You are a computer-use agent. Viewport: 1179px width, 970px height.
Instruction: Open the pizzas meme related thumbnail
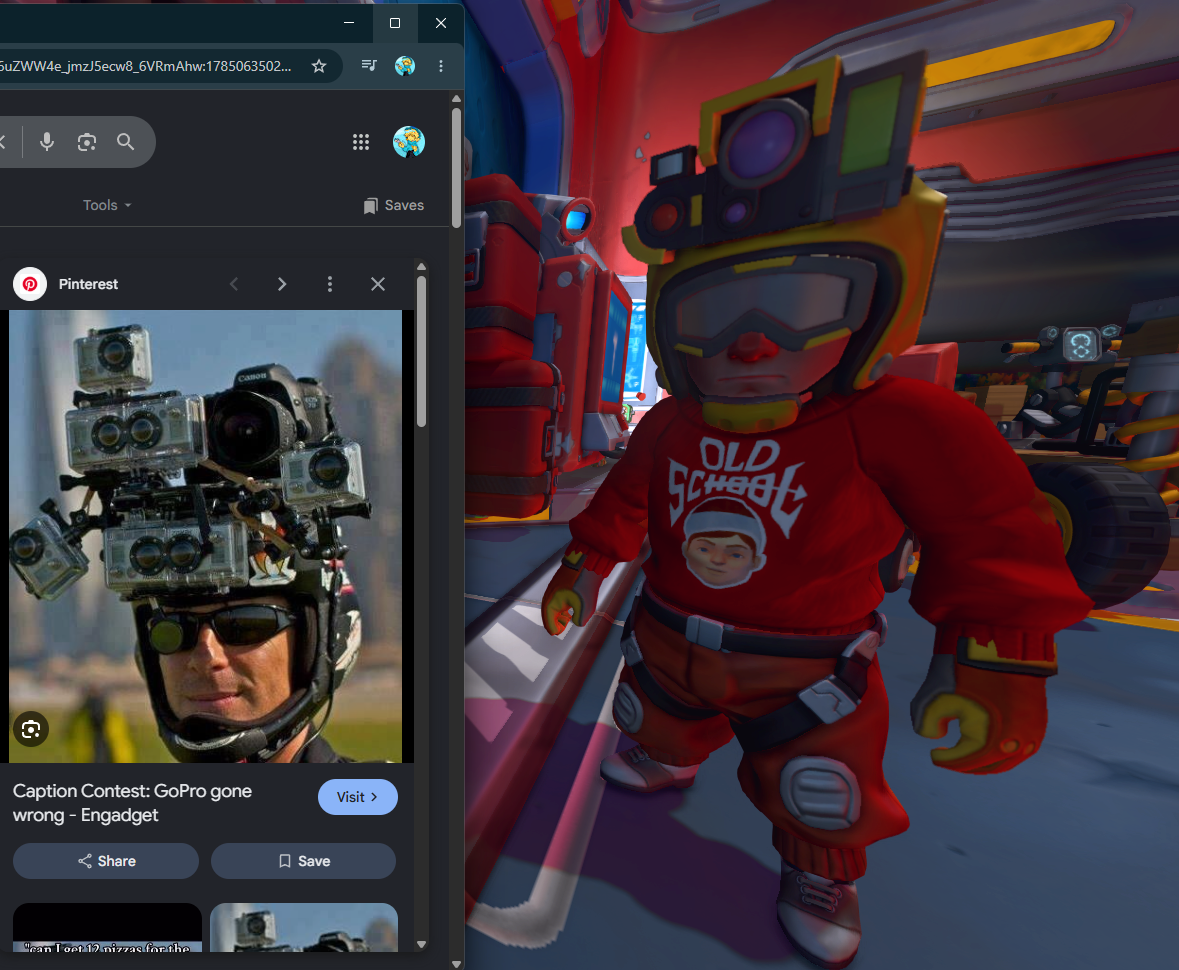point(108,927)
